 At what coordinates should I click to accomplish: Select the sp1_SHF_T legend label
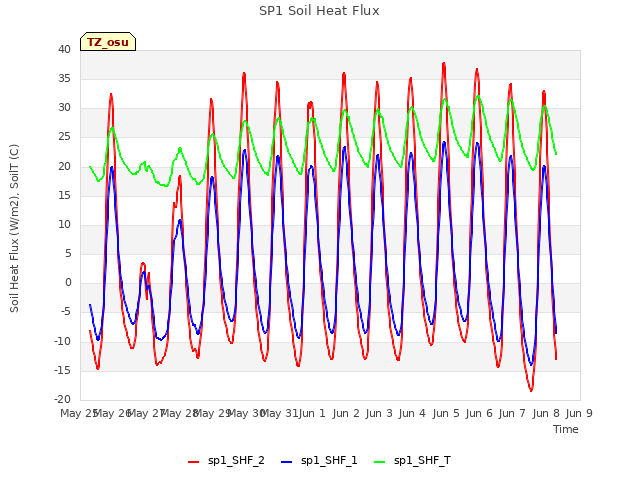422,461
